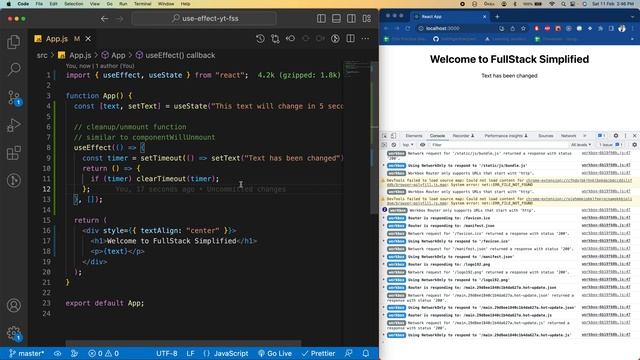The height and width of the screenshot is (360, 640).
Task: Activate the DevTools inspect element picker
Action: [x=384, y=136]
